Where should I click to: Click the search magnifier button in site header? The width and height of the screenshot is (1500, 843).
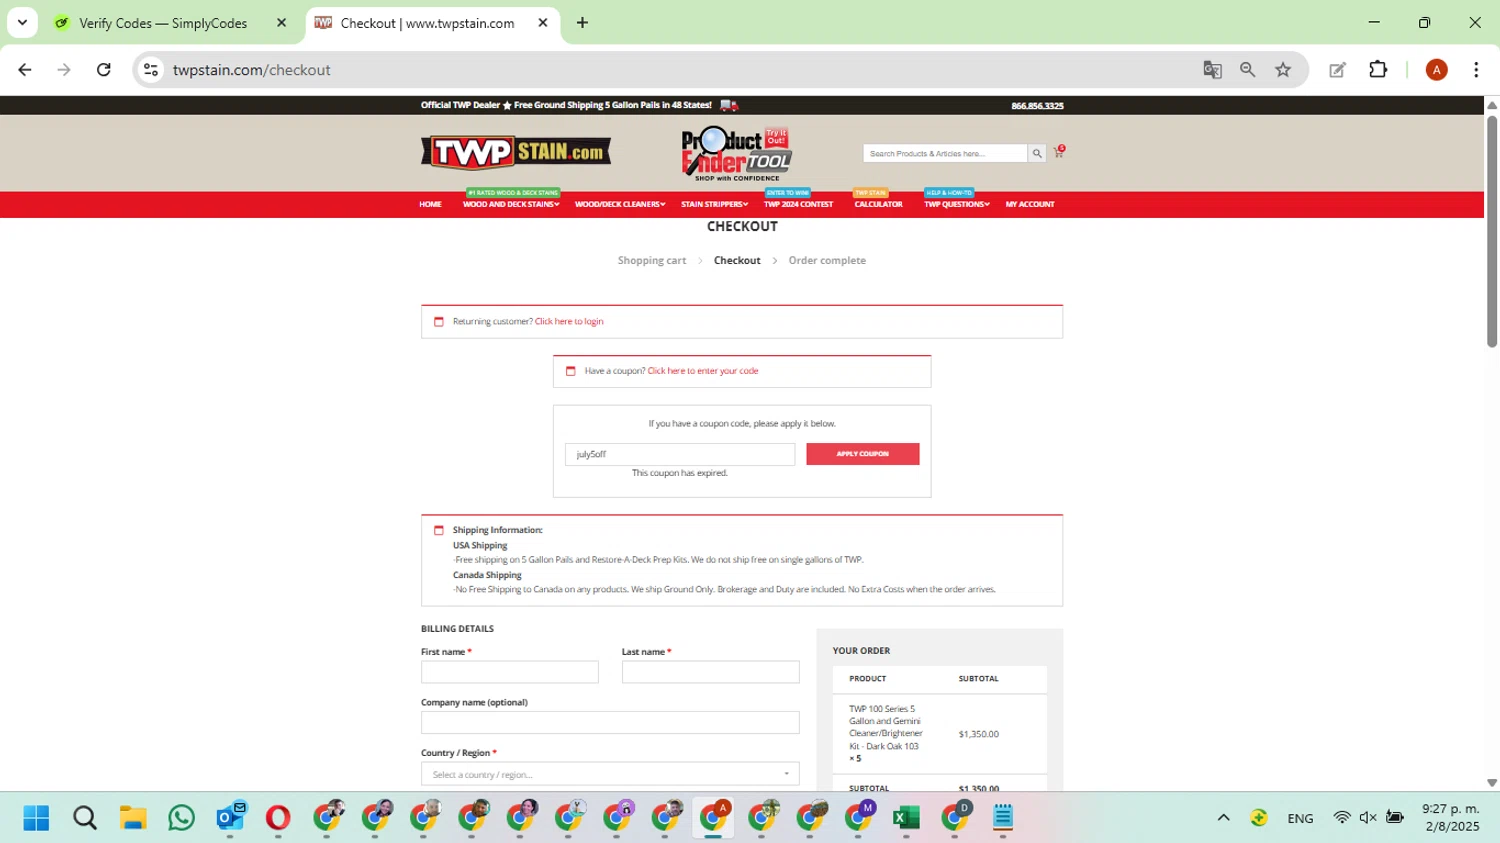coord(1037,153)
